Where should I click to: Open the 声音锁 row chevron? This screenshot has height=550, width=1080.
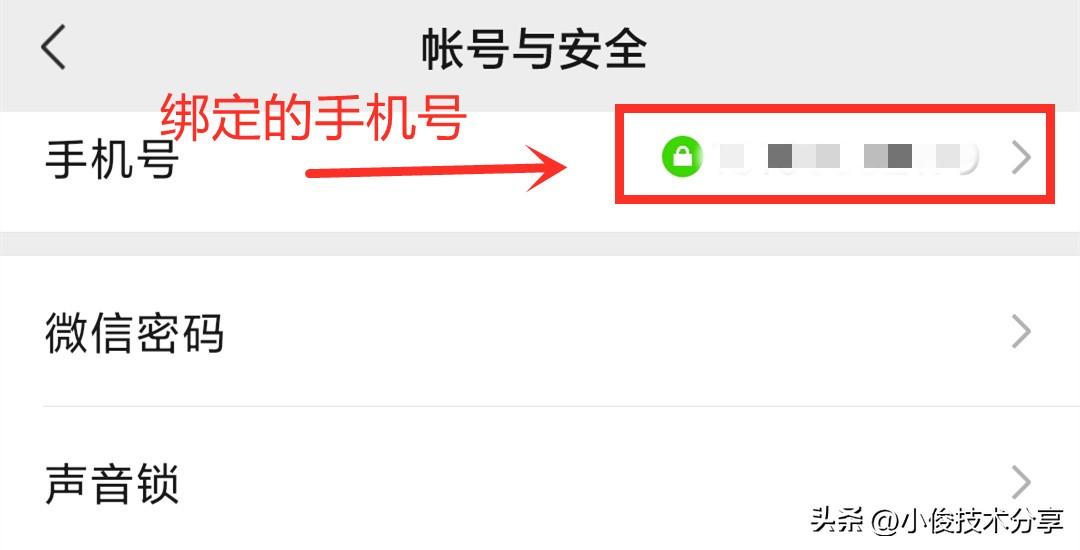point(1021,482)
